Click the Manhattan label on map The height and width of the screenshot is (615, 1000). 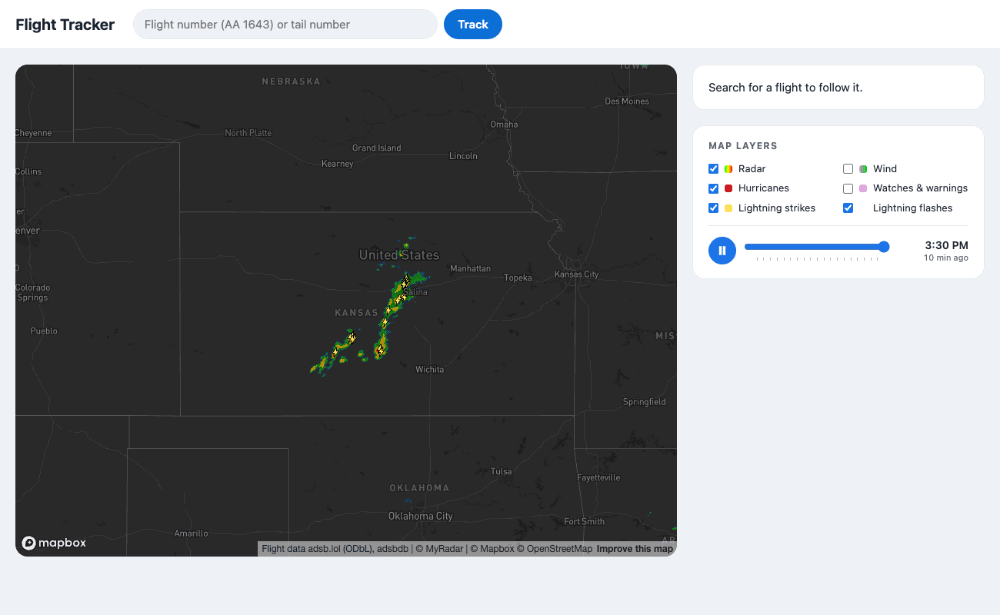coord(471,269)
